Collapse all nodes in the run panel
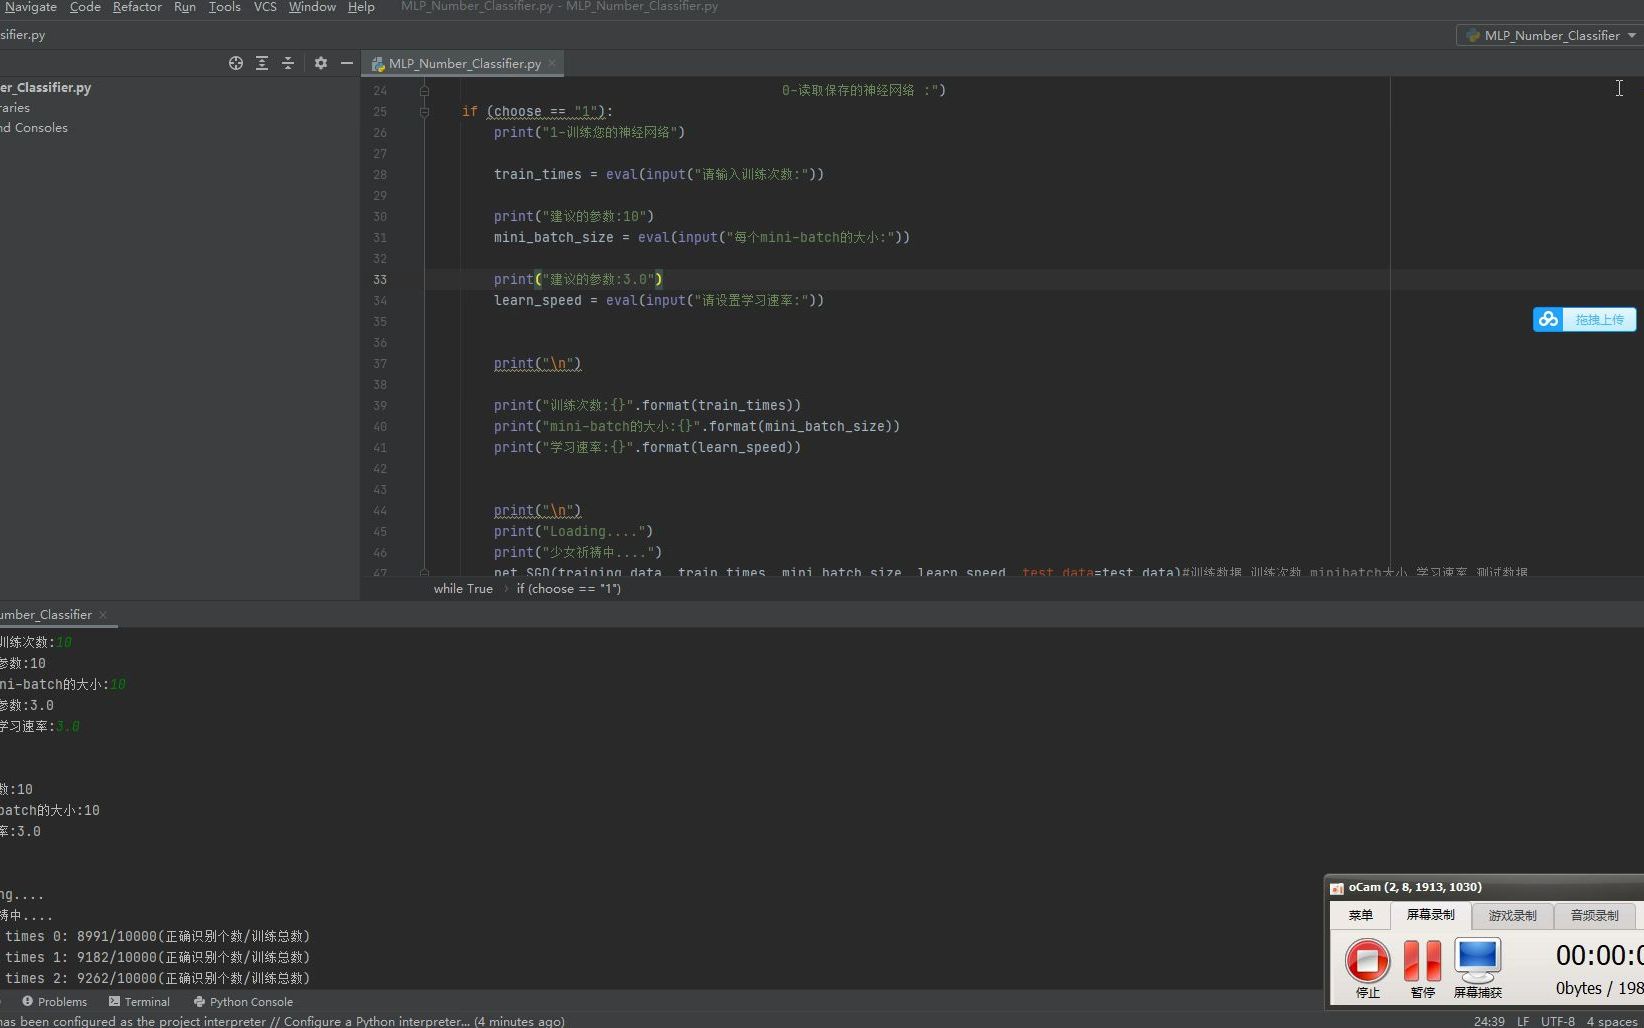The width and height of the screenshot is (1644, 1028). 288,62
